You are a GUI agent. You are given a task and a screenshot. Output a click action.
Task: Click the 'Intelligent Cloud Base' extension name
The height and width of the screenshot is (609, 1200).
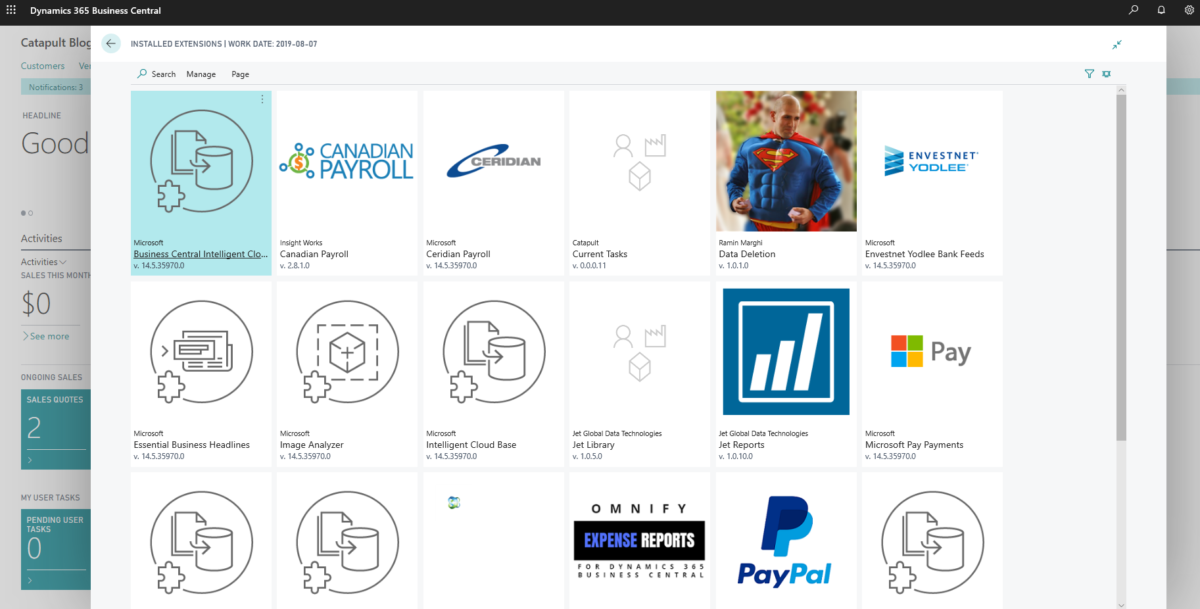(471, 445)
